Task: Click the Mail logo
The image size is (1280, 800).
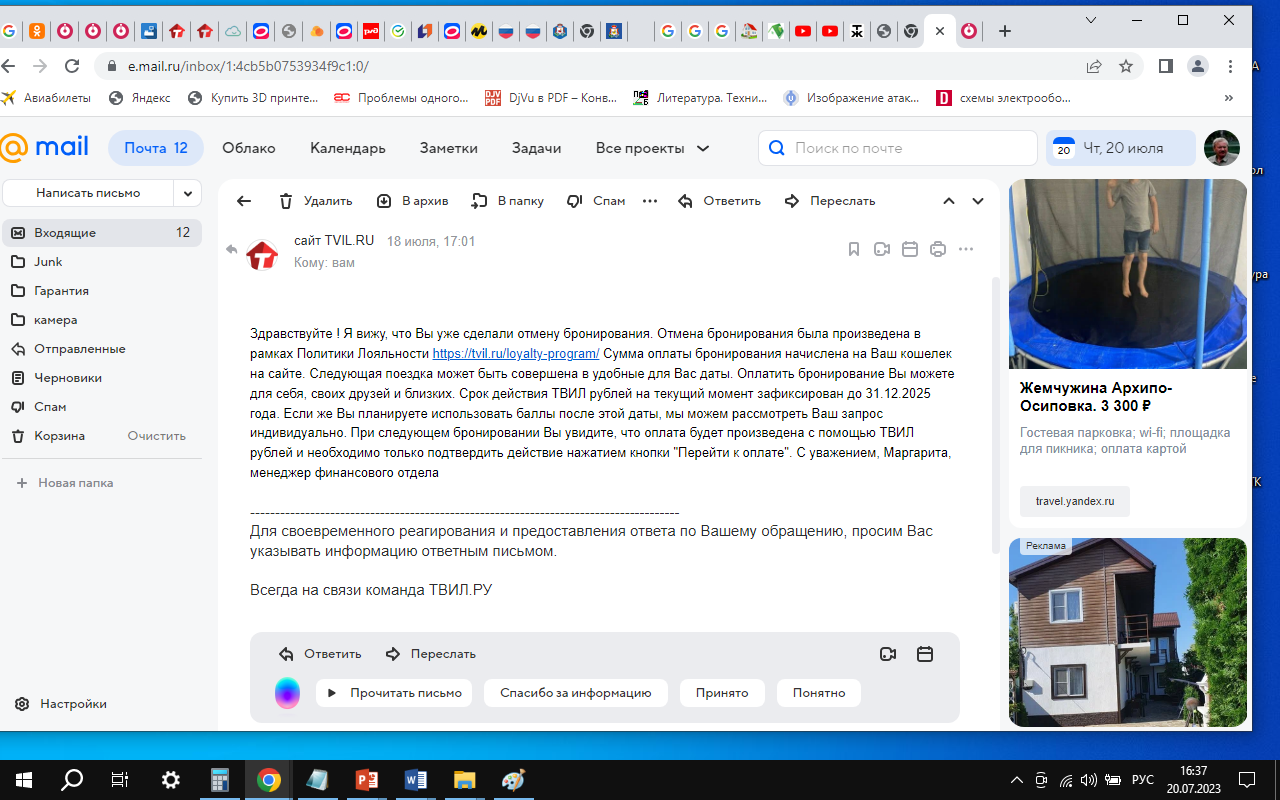Action: 44,147
